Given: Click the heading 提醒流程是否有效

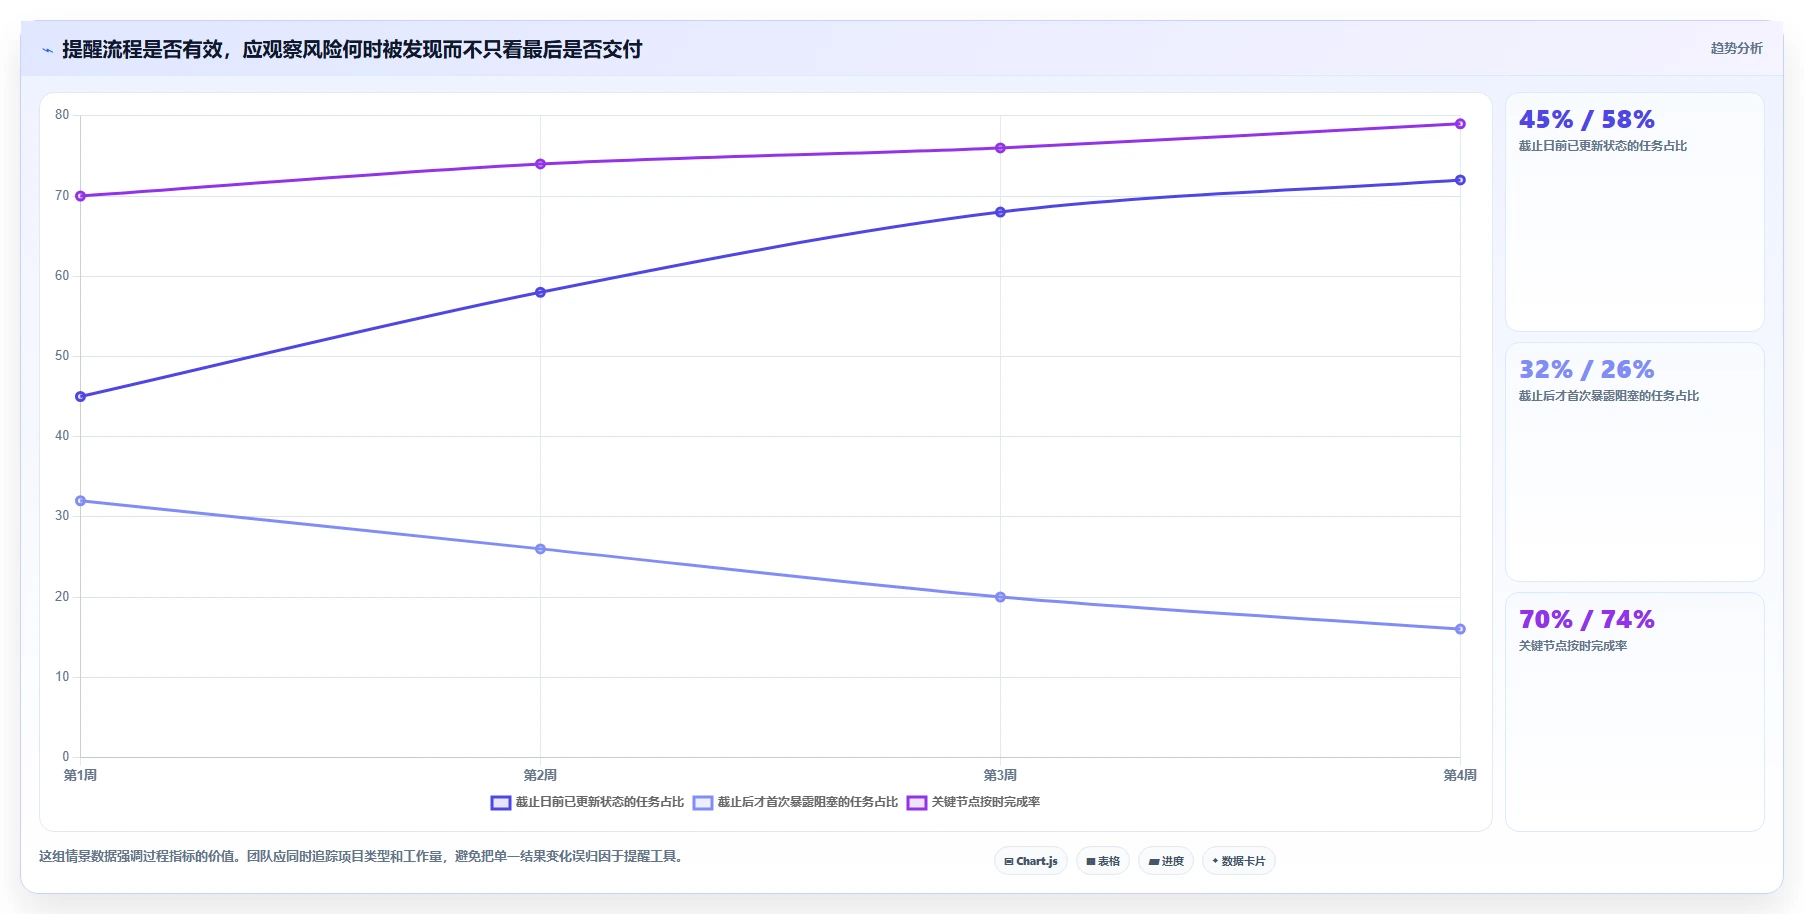Looking at the screenshot, I should 142,49.
